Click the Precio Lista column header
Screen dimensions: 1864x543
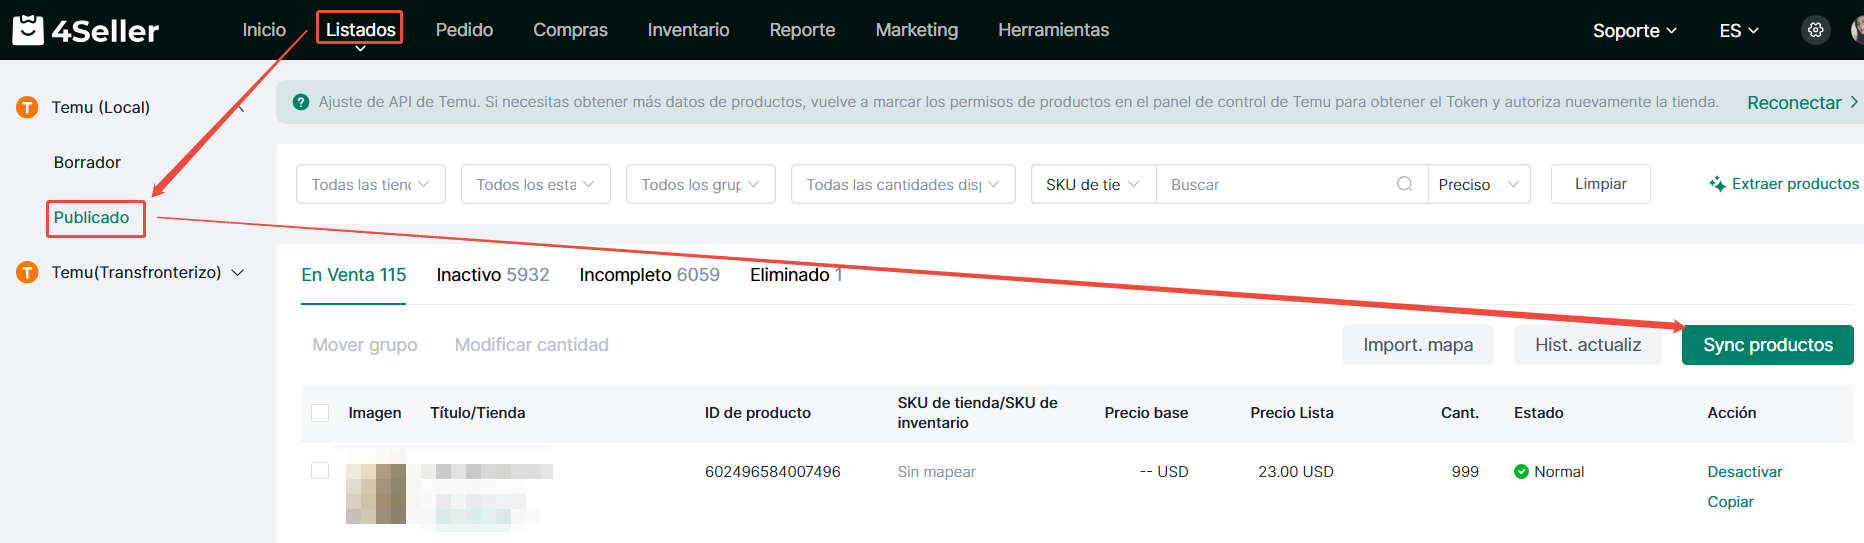tap(1291, 413)
